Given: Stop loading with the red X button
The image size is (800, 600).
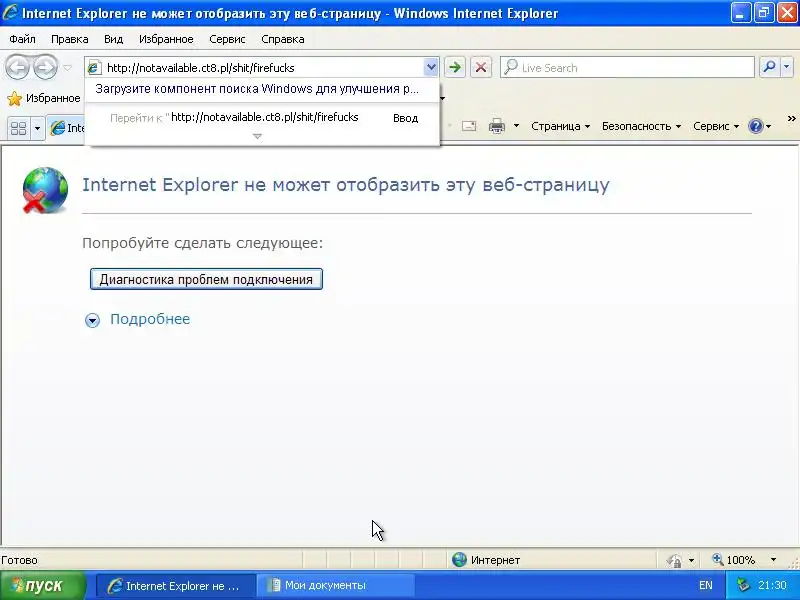Looking at the screenshot, I should pos(481,67).
